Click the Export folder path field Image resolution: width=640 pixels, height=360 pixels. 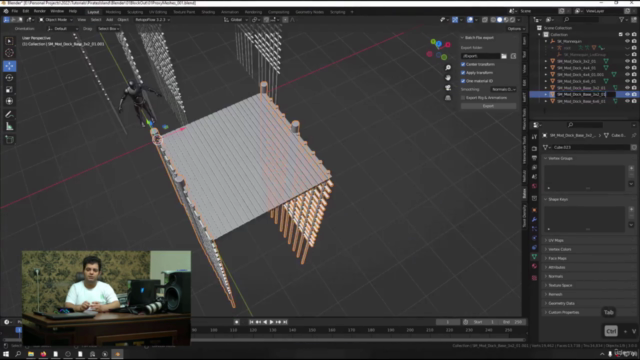point(480,56)
